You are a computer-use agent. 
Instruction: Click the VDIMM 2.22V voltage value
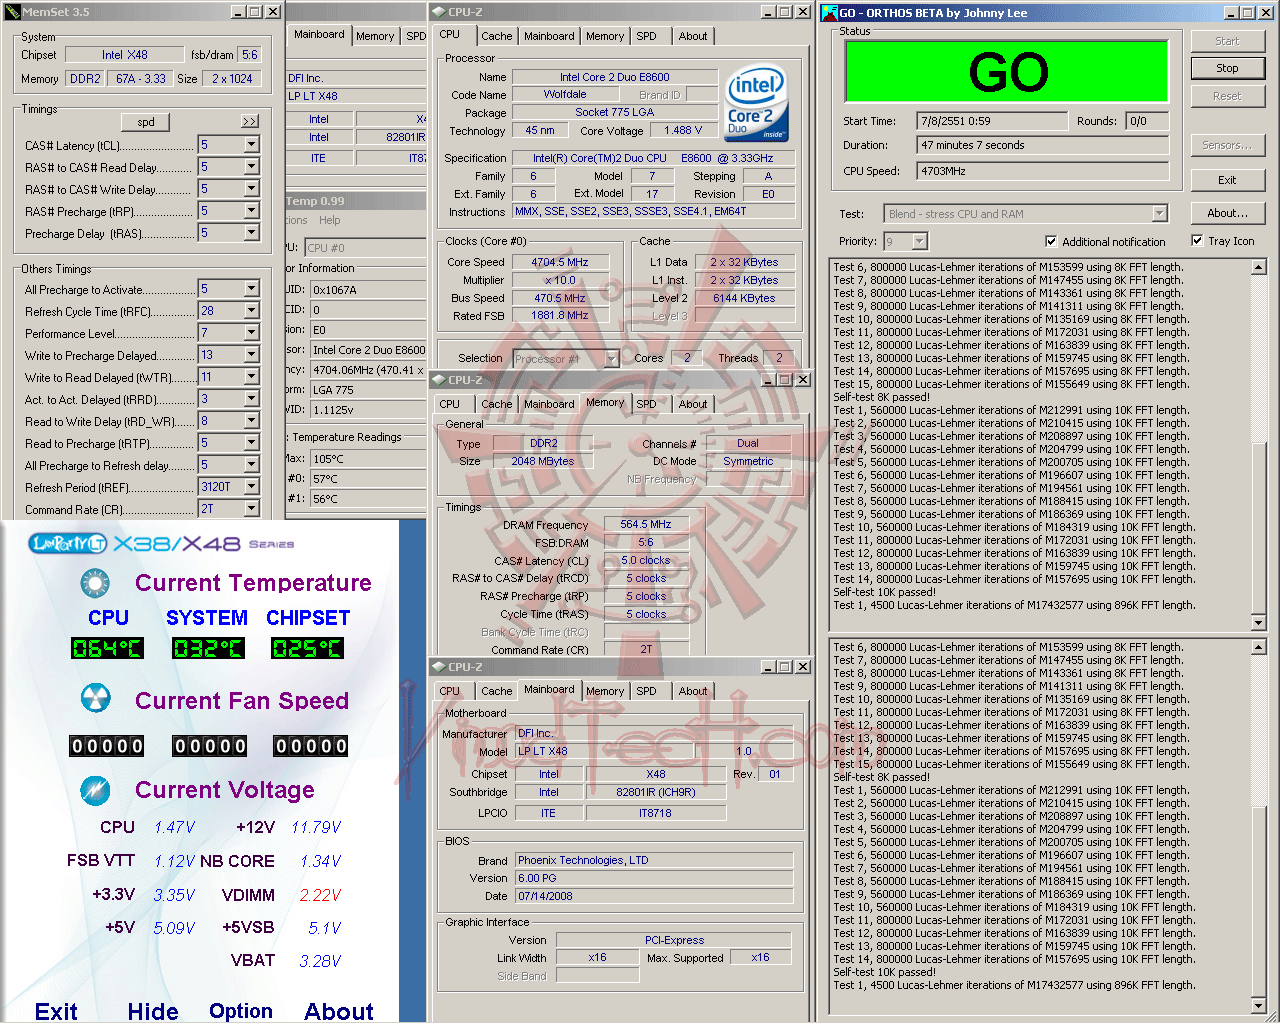(321, 895)
